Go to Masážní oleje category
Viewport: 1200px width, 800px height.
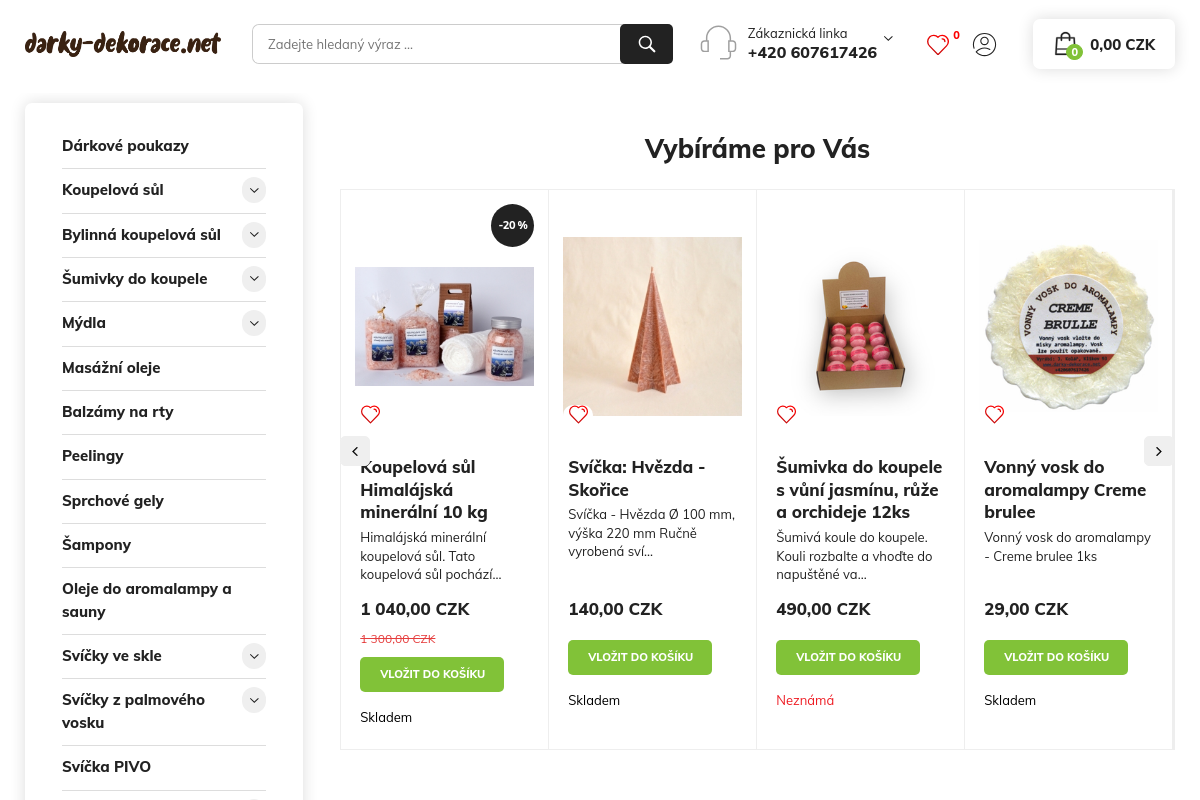pos(111,368)
